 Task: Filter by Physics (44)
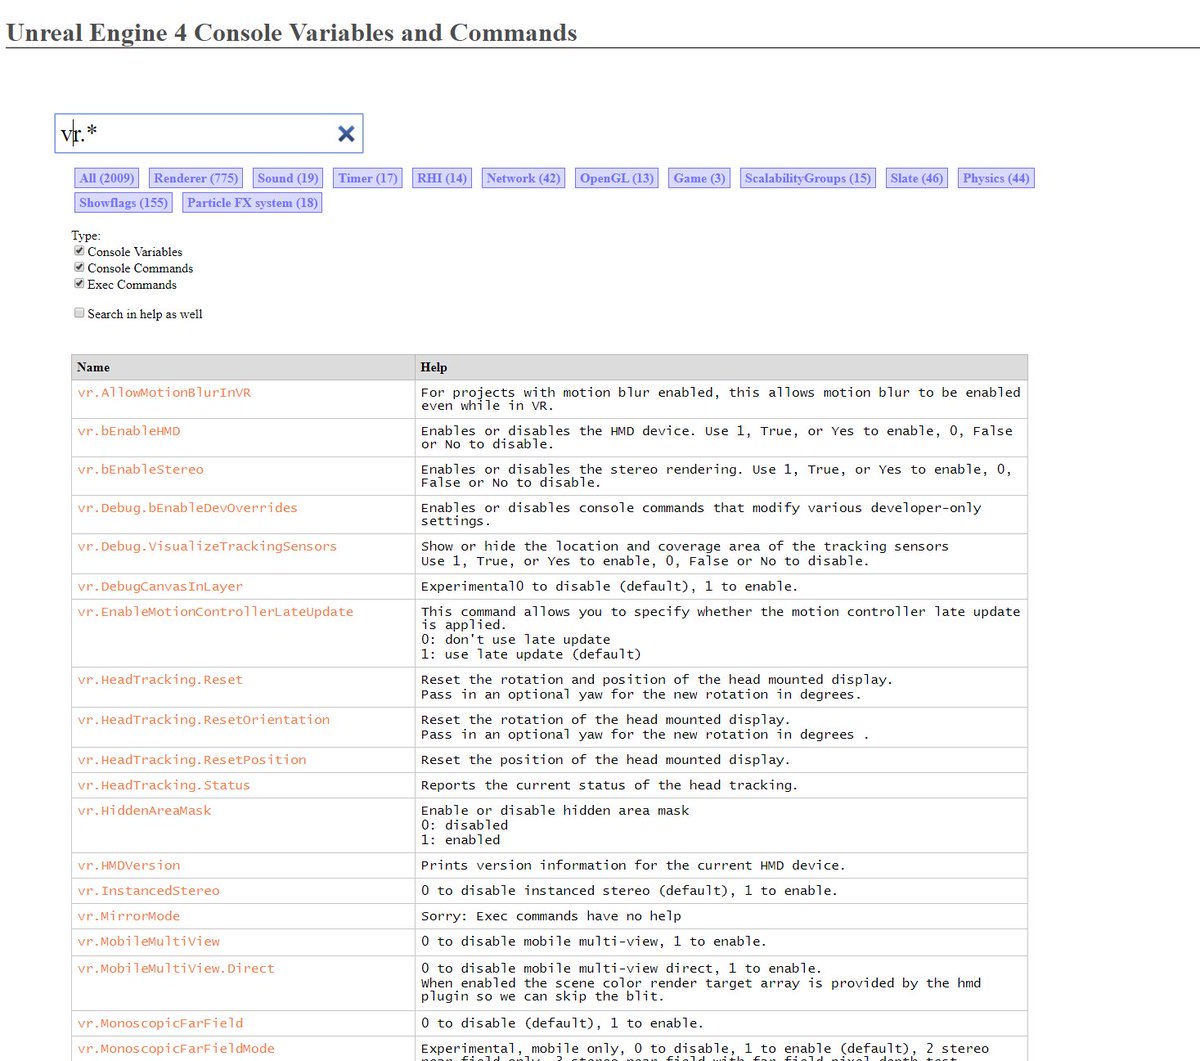[996, 178]
